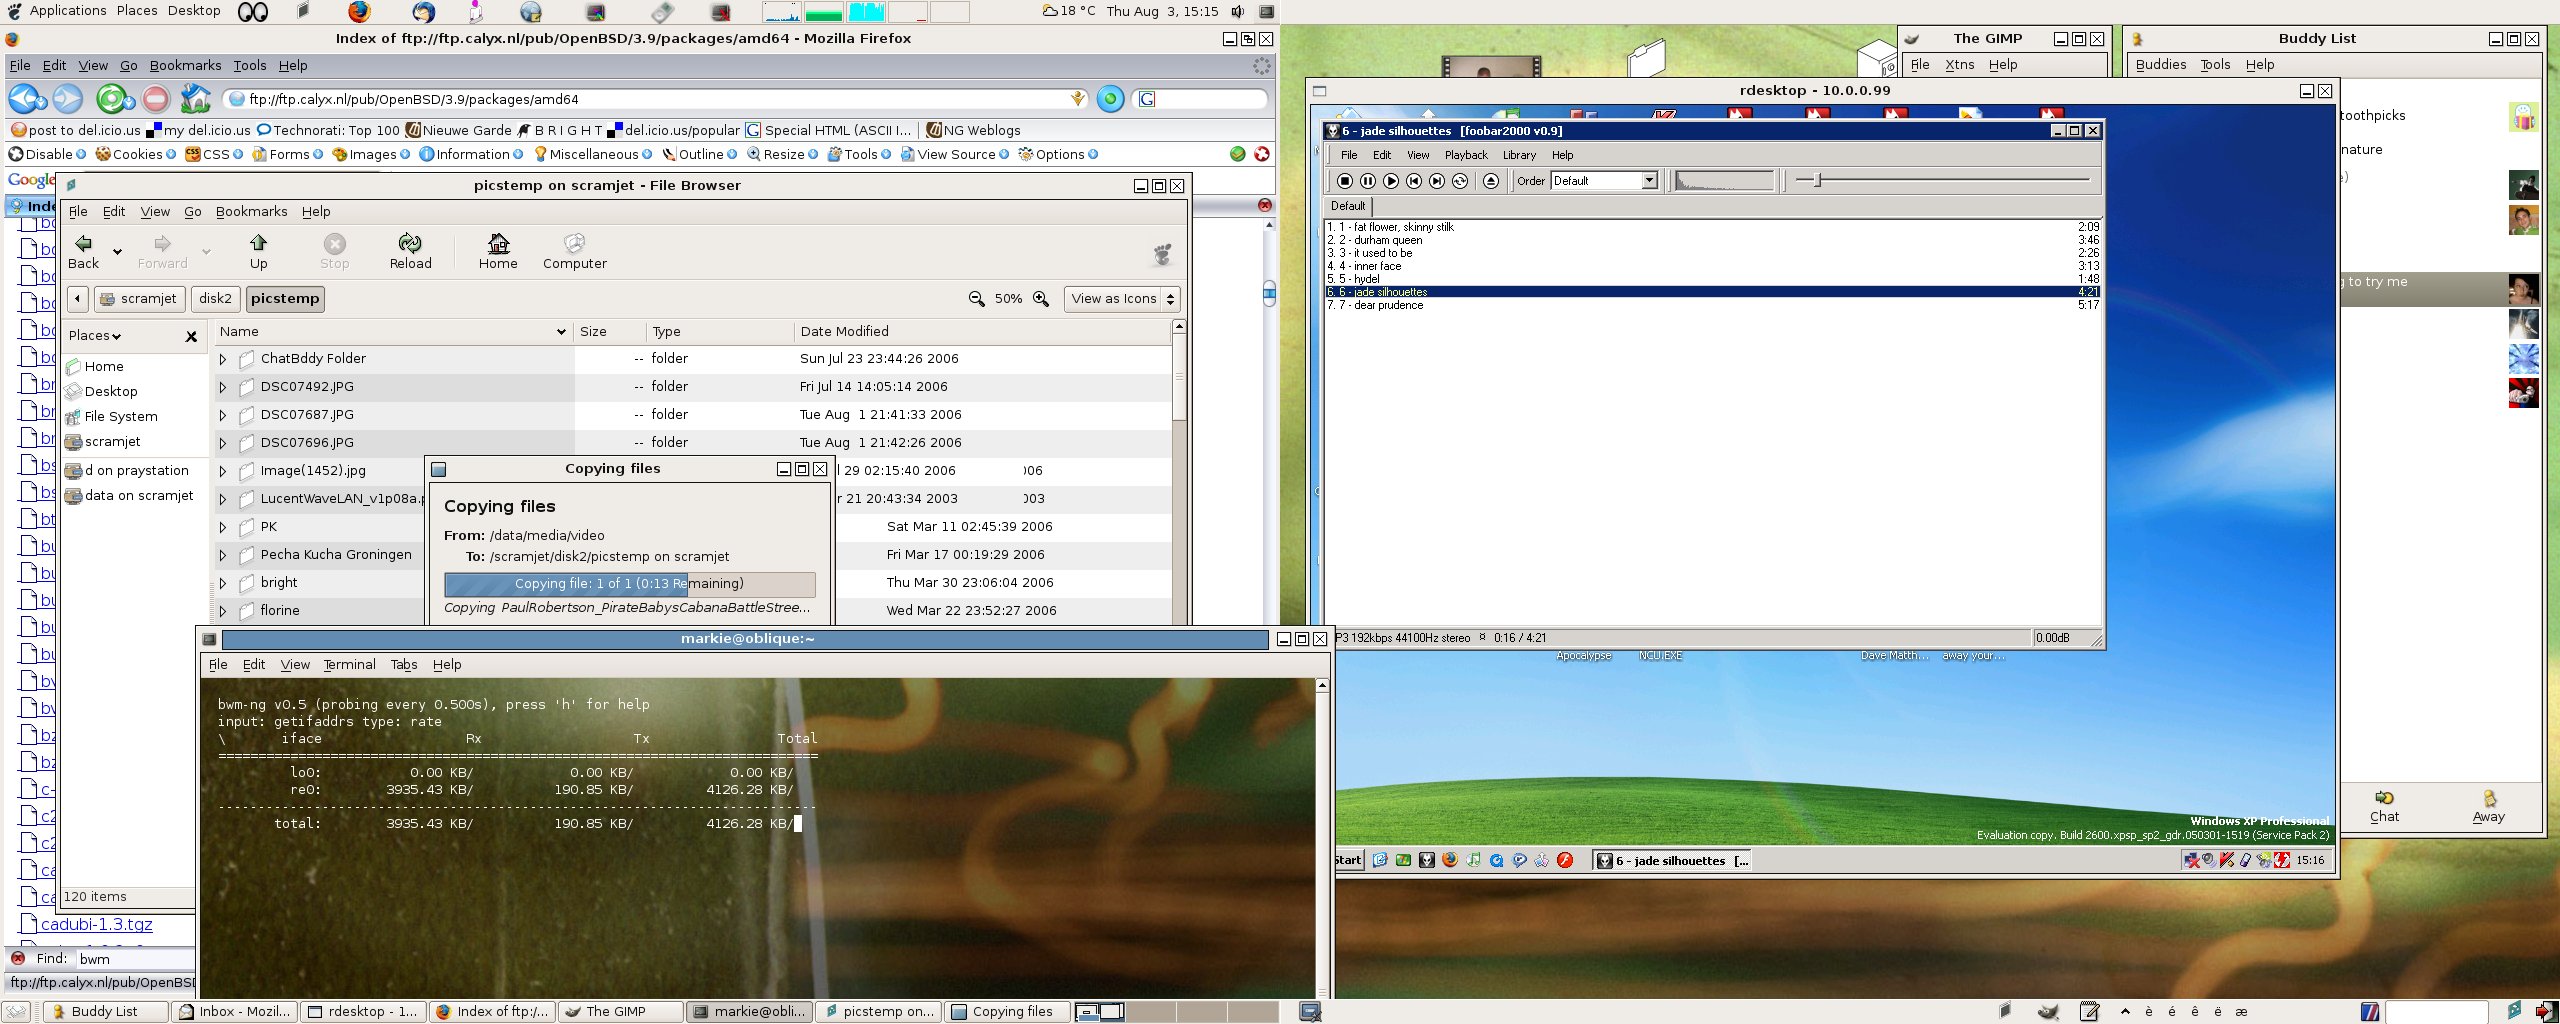2560x1024 pixels.
Task: Zoom out in the File Browser
Action: pos(977,298)
